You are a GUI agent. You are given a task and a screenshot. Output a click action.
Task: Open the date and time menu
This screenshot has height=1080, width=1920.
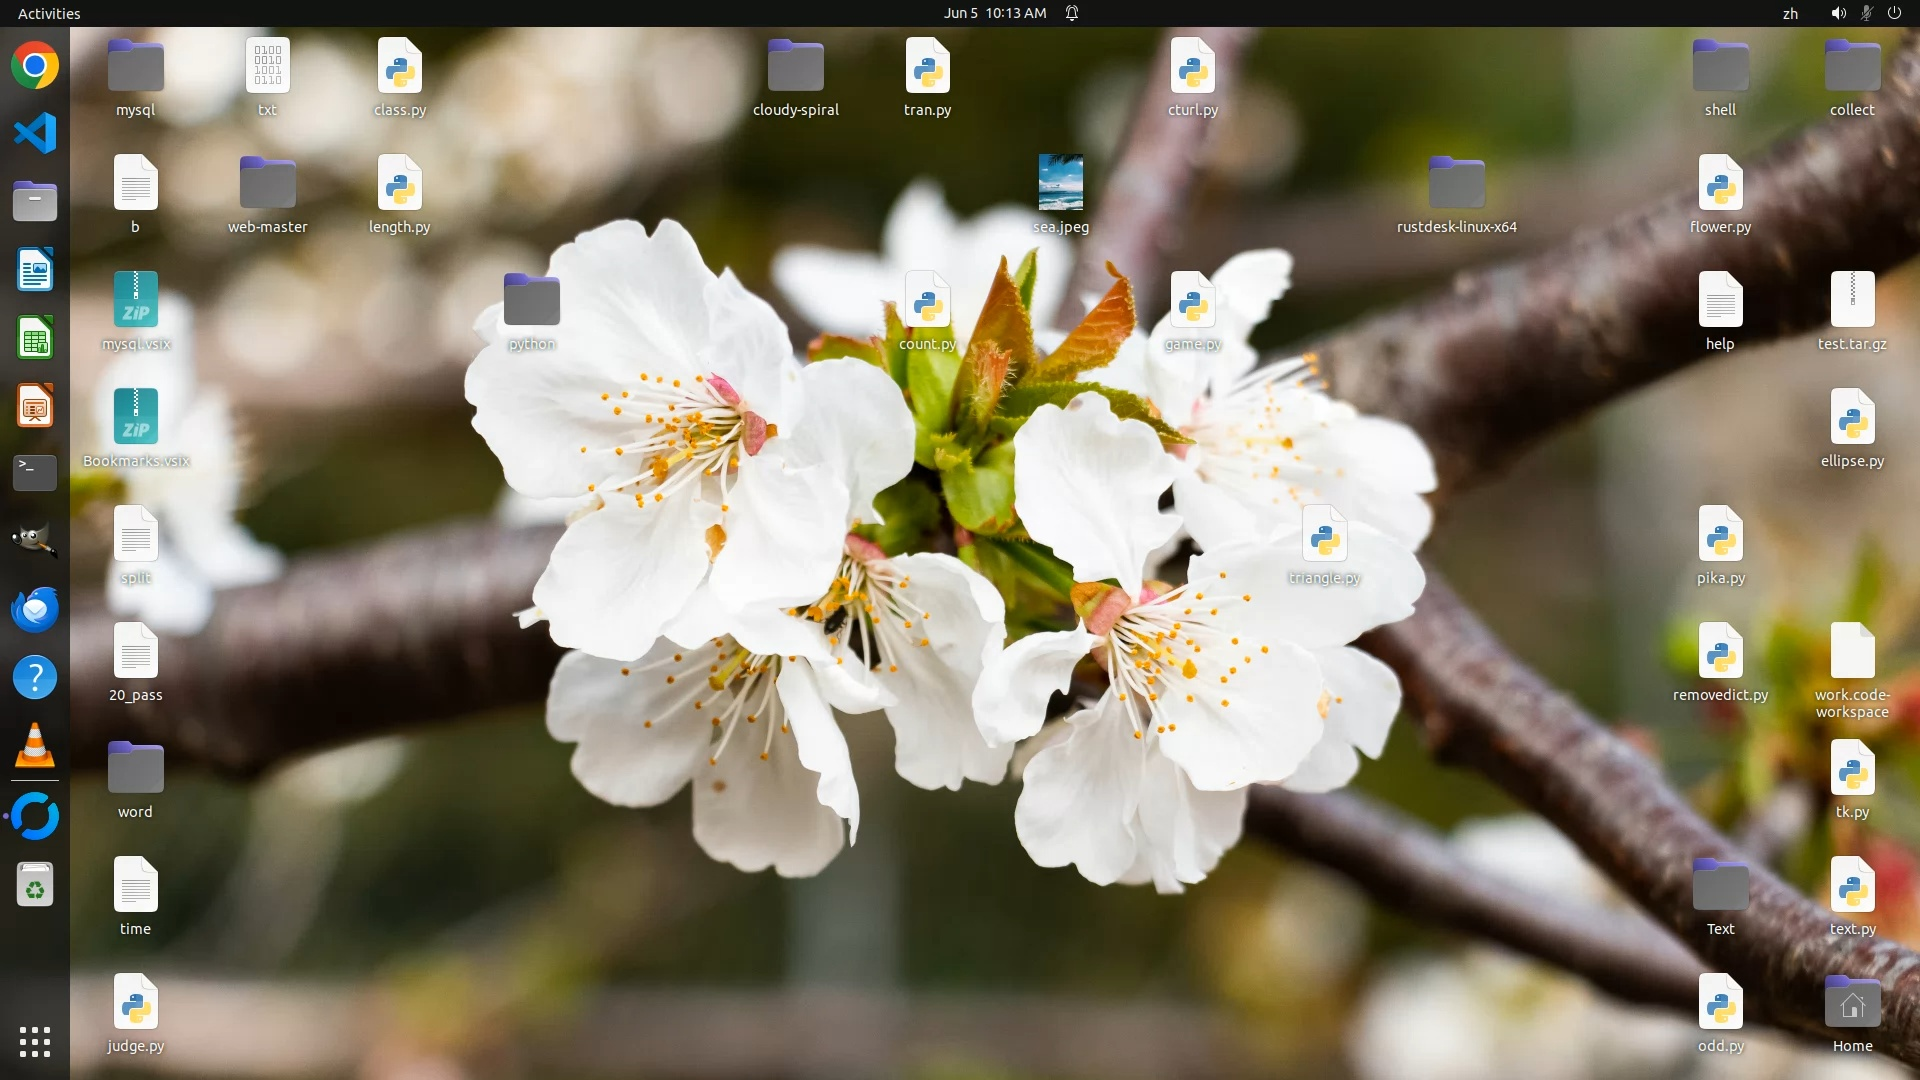994,13
